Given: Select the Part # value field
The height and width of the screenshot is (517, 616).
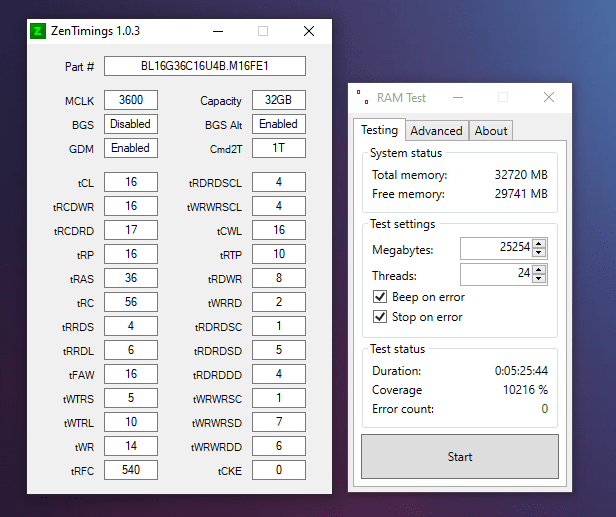Looking at the screenshot, I should tap(205, 66).
